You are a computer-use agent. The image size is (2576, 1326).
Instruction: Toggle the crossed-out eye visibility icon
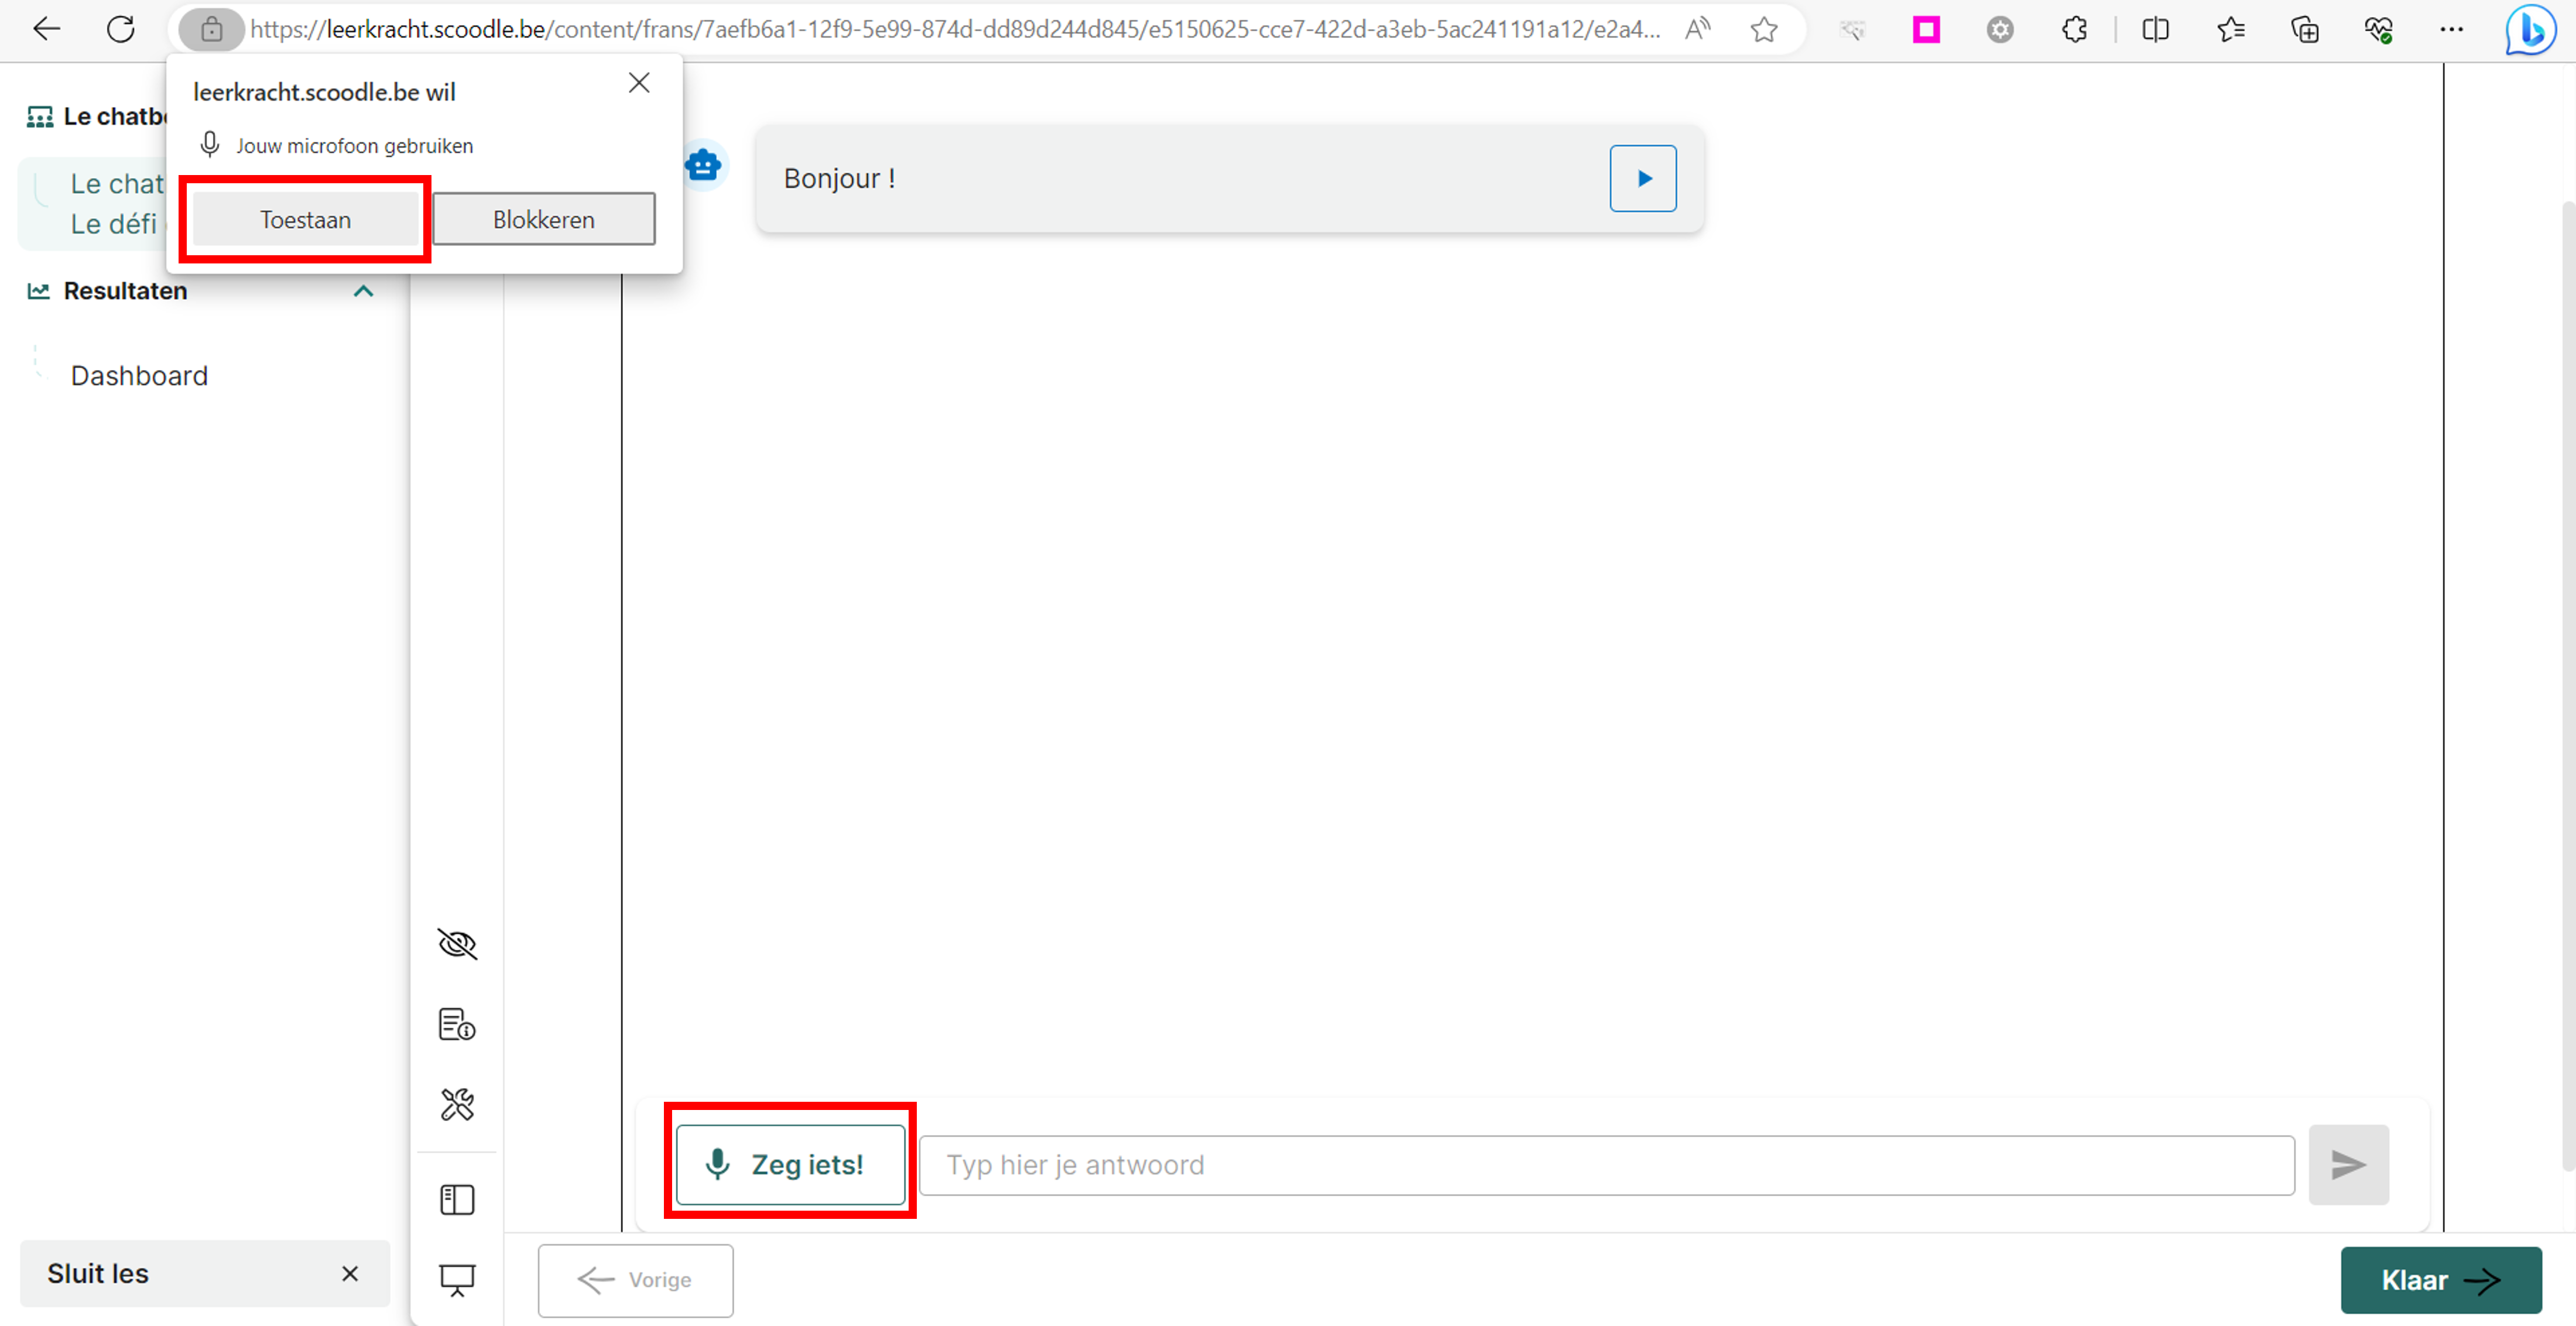tap(457, 944)
